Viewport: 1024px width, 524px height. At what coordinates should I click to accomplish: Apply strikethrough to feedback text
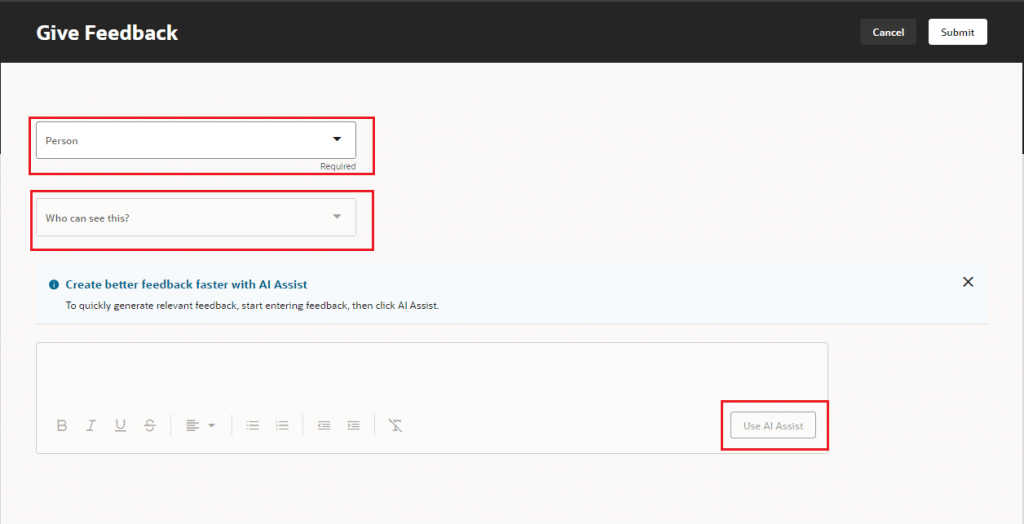click(x=150, y=425)
